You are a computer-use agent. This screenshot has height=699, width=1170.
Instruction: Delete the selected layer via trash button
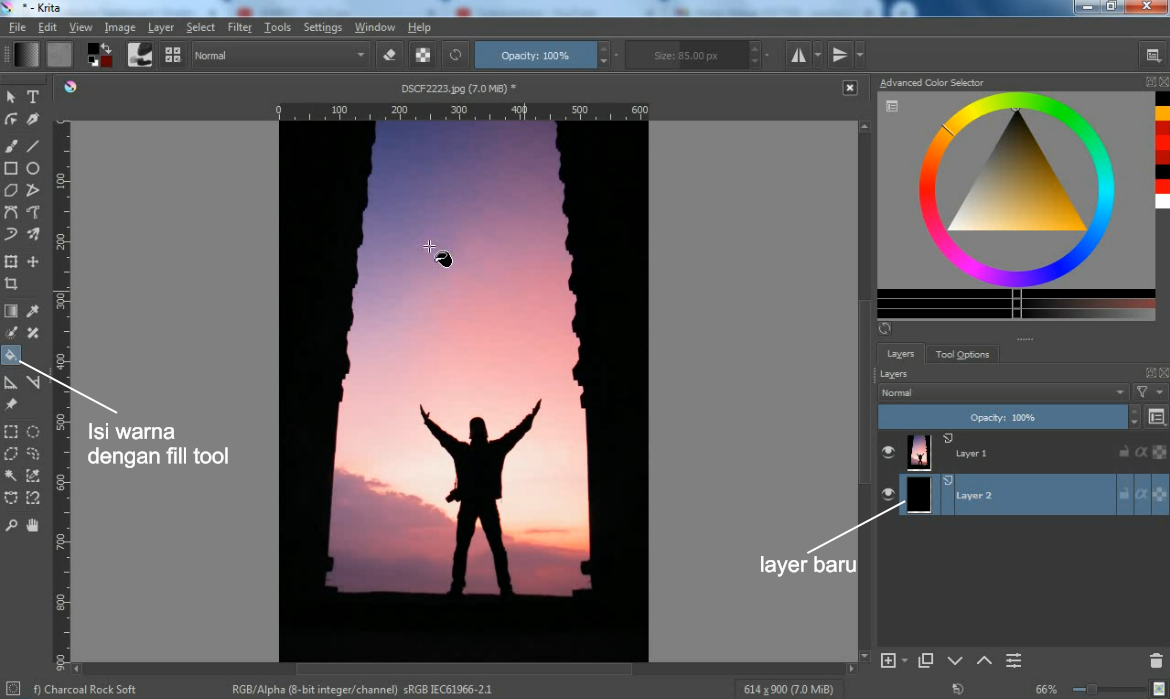tap(1155, 660)
